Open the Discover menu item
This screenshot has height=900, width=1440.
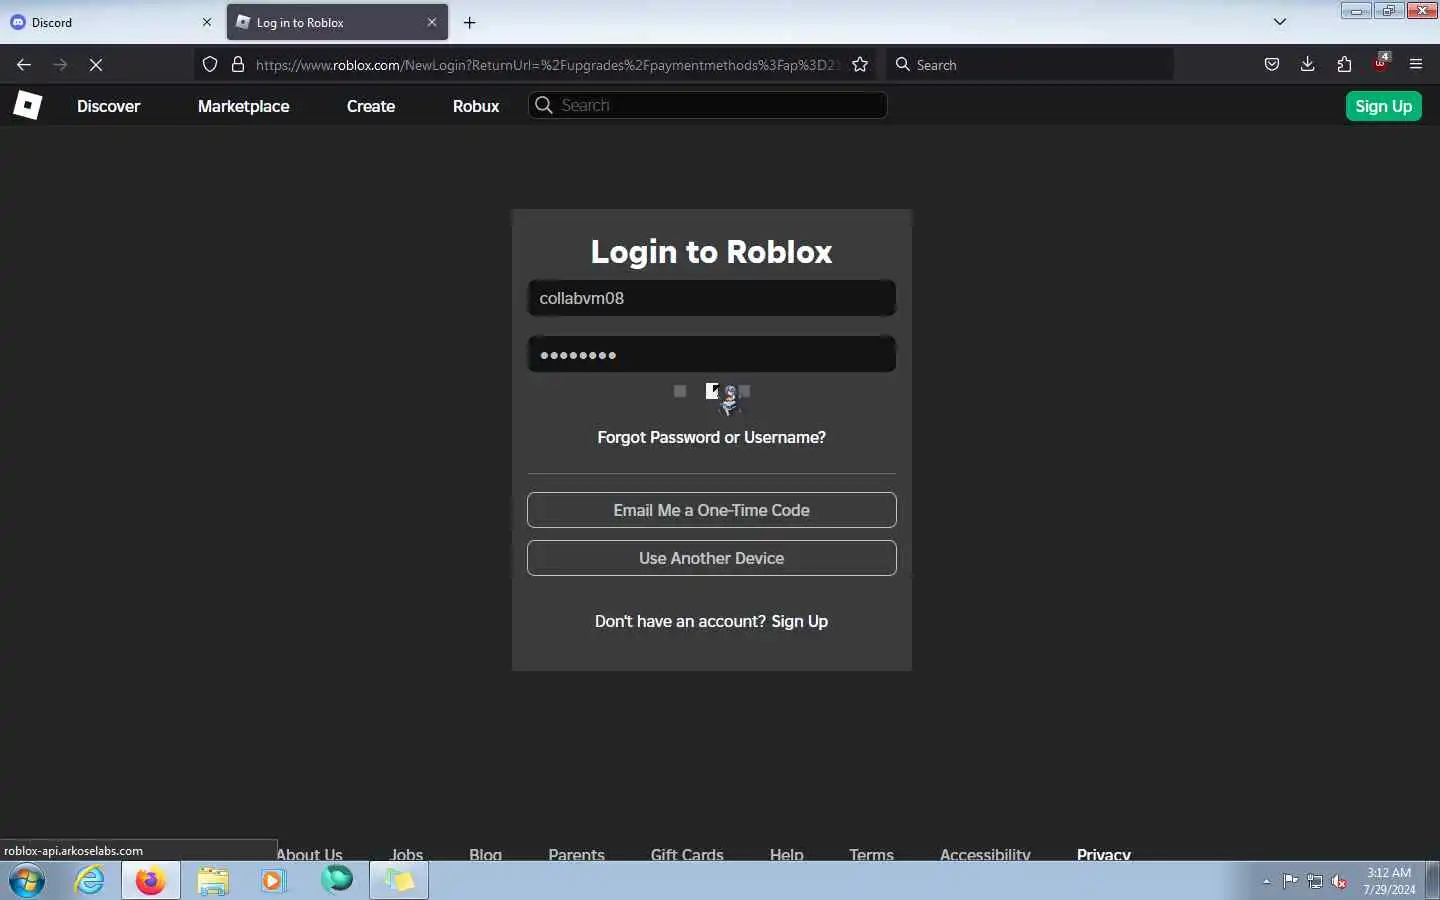tap(109, 106)
